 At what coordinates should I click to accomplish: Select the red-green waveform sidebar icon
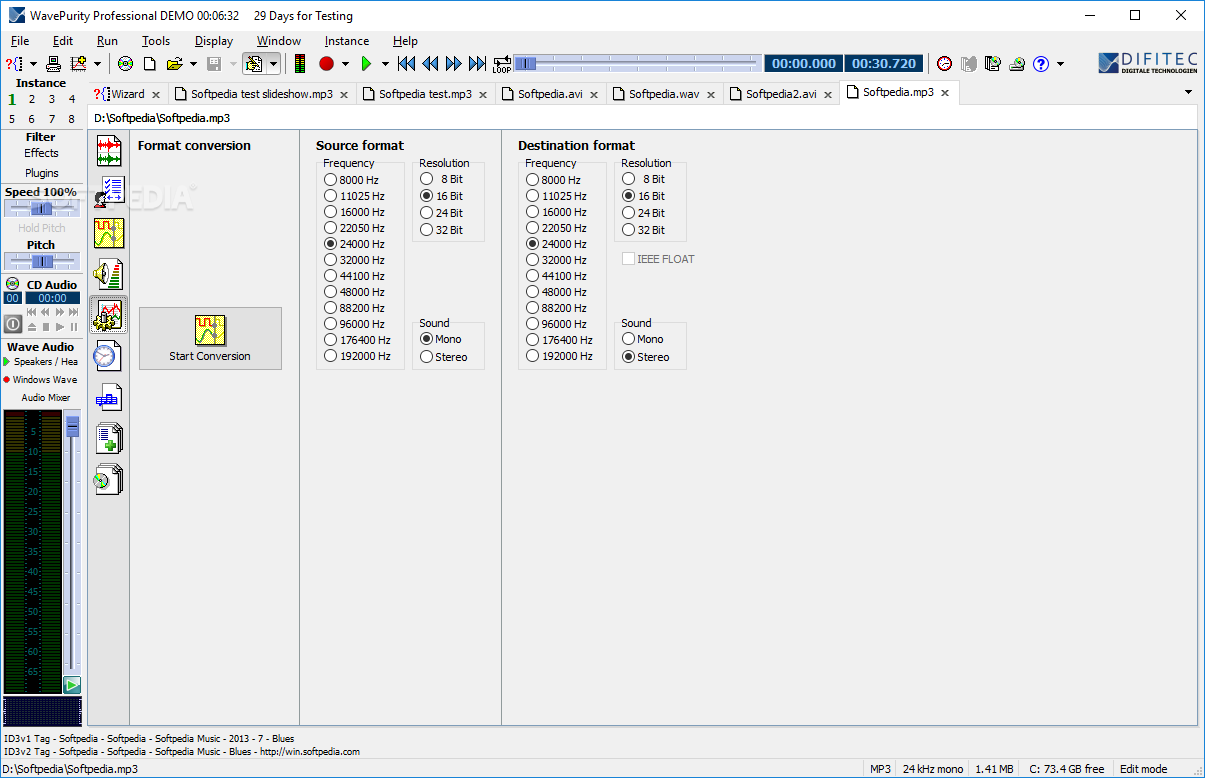point(109,151)
